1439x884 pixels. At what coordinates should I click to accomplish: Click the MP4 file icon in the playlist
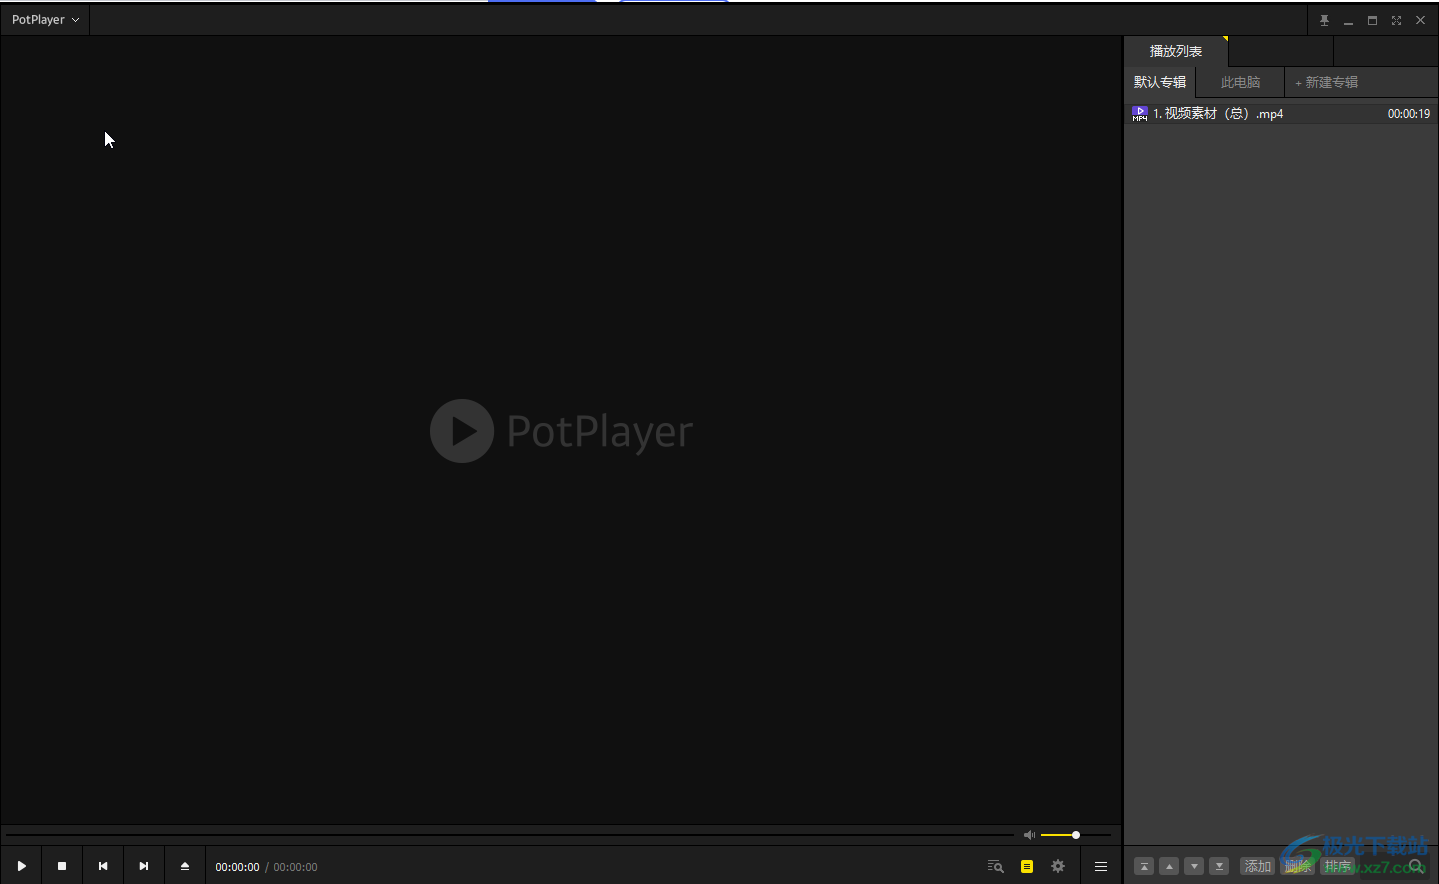[1140, 114]
